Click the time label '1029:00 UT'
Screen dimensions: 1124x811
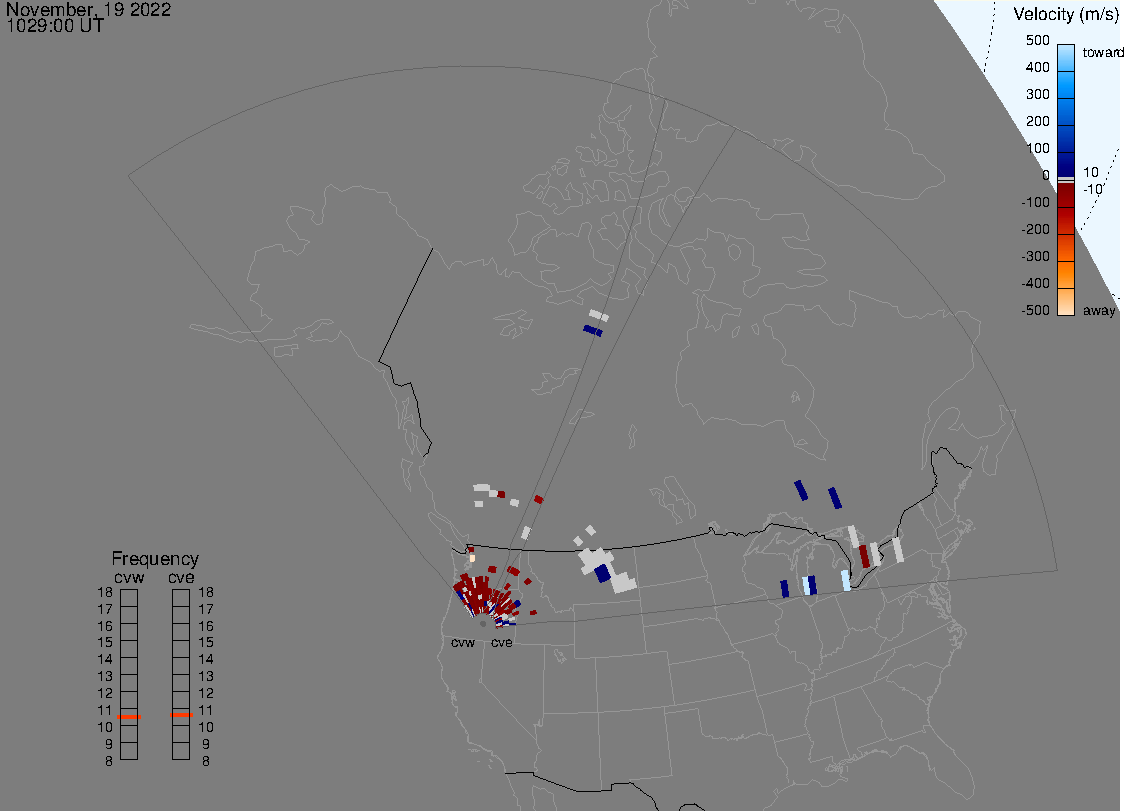55,26
